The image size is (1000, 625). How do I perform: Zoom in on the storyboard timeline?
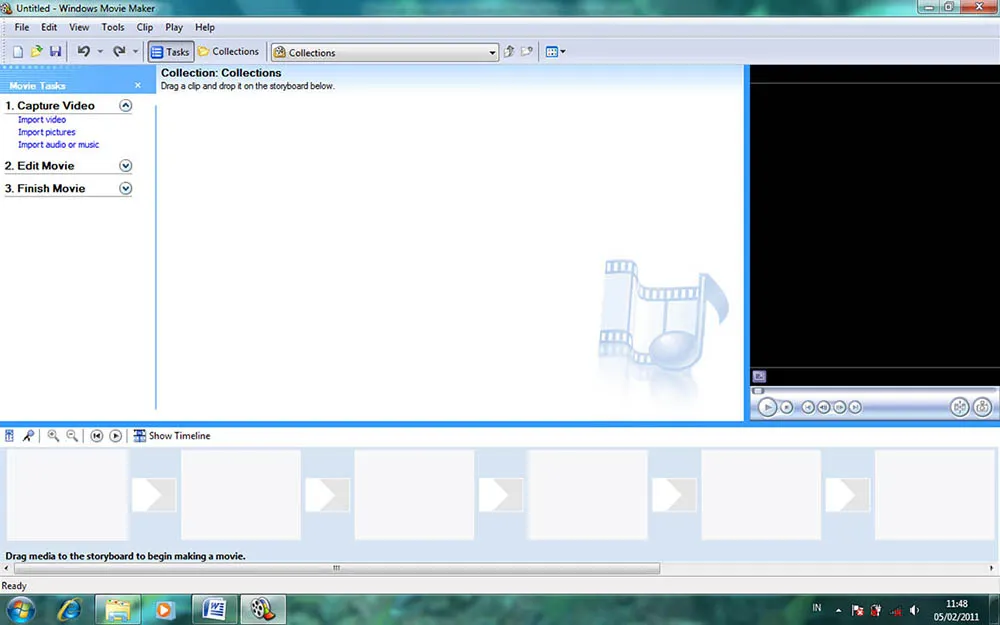(52, 435)
